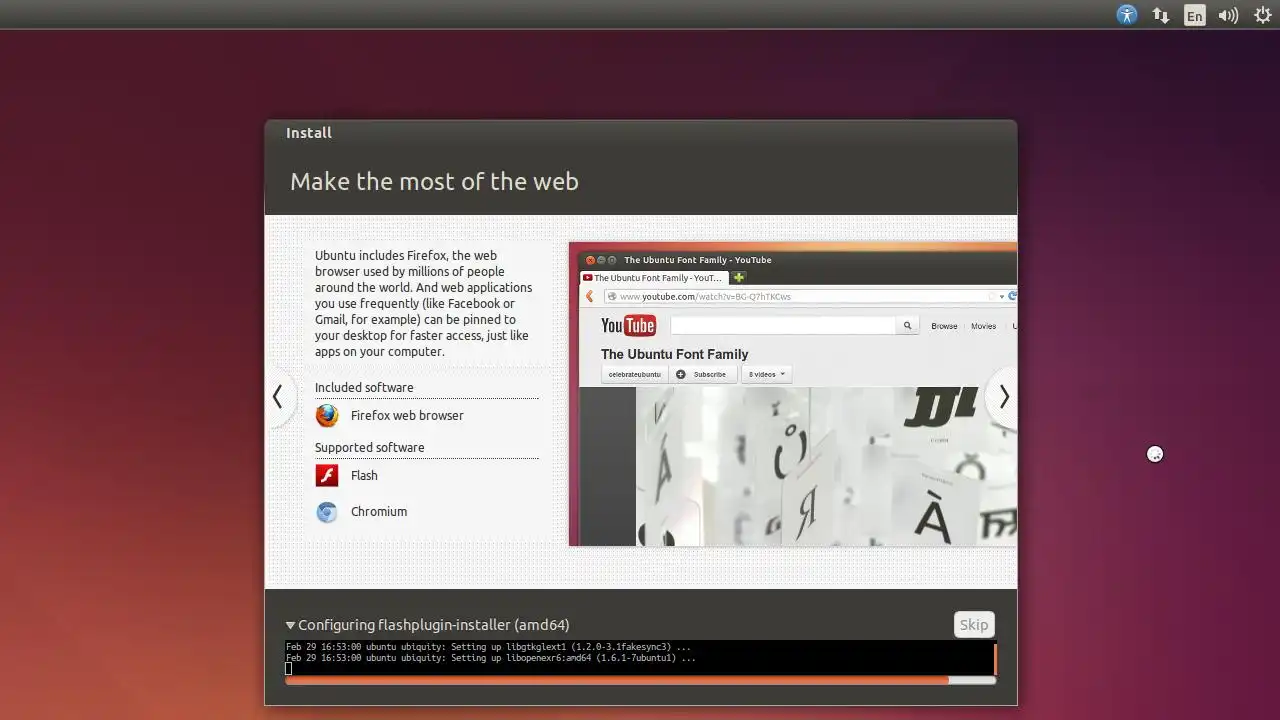Open the system gear menu
The width and height of the screenshot is (1280, 720).
(x=1263, y=15)
